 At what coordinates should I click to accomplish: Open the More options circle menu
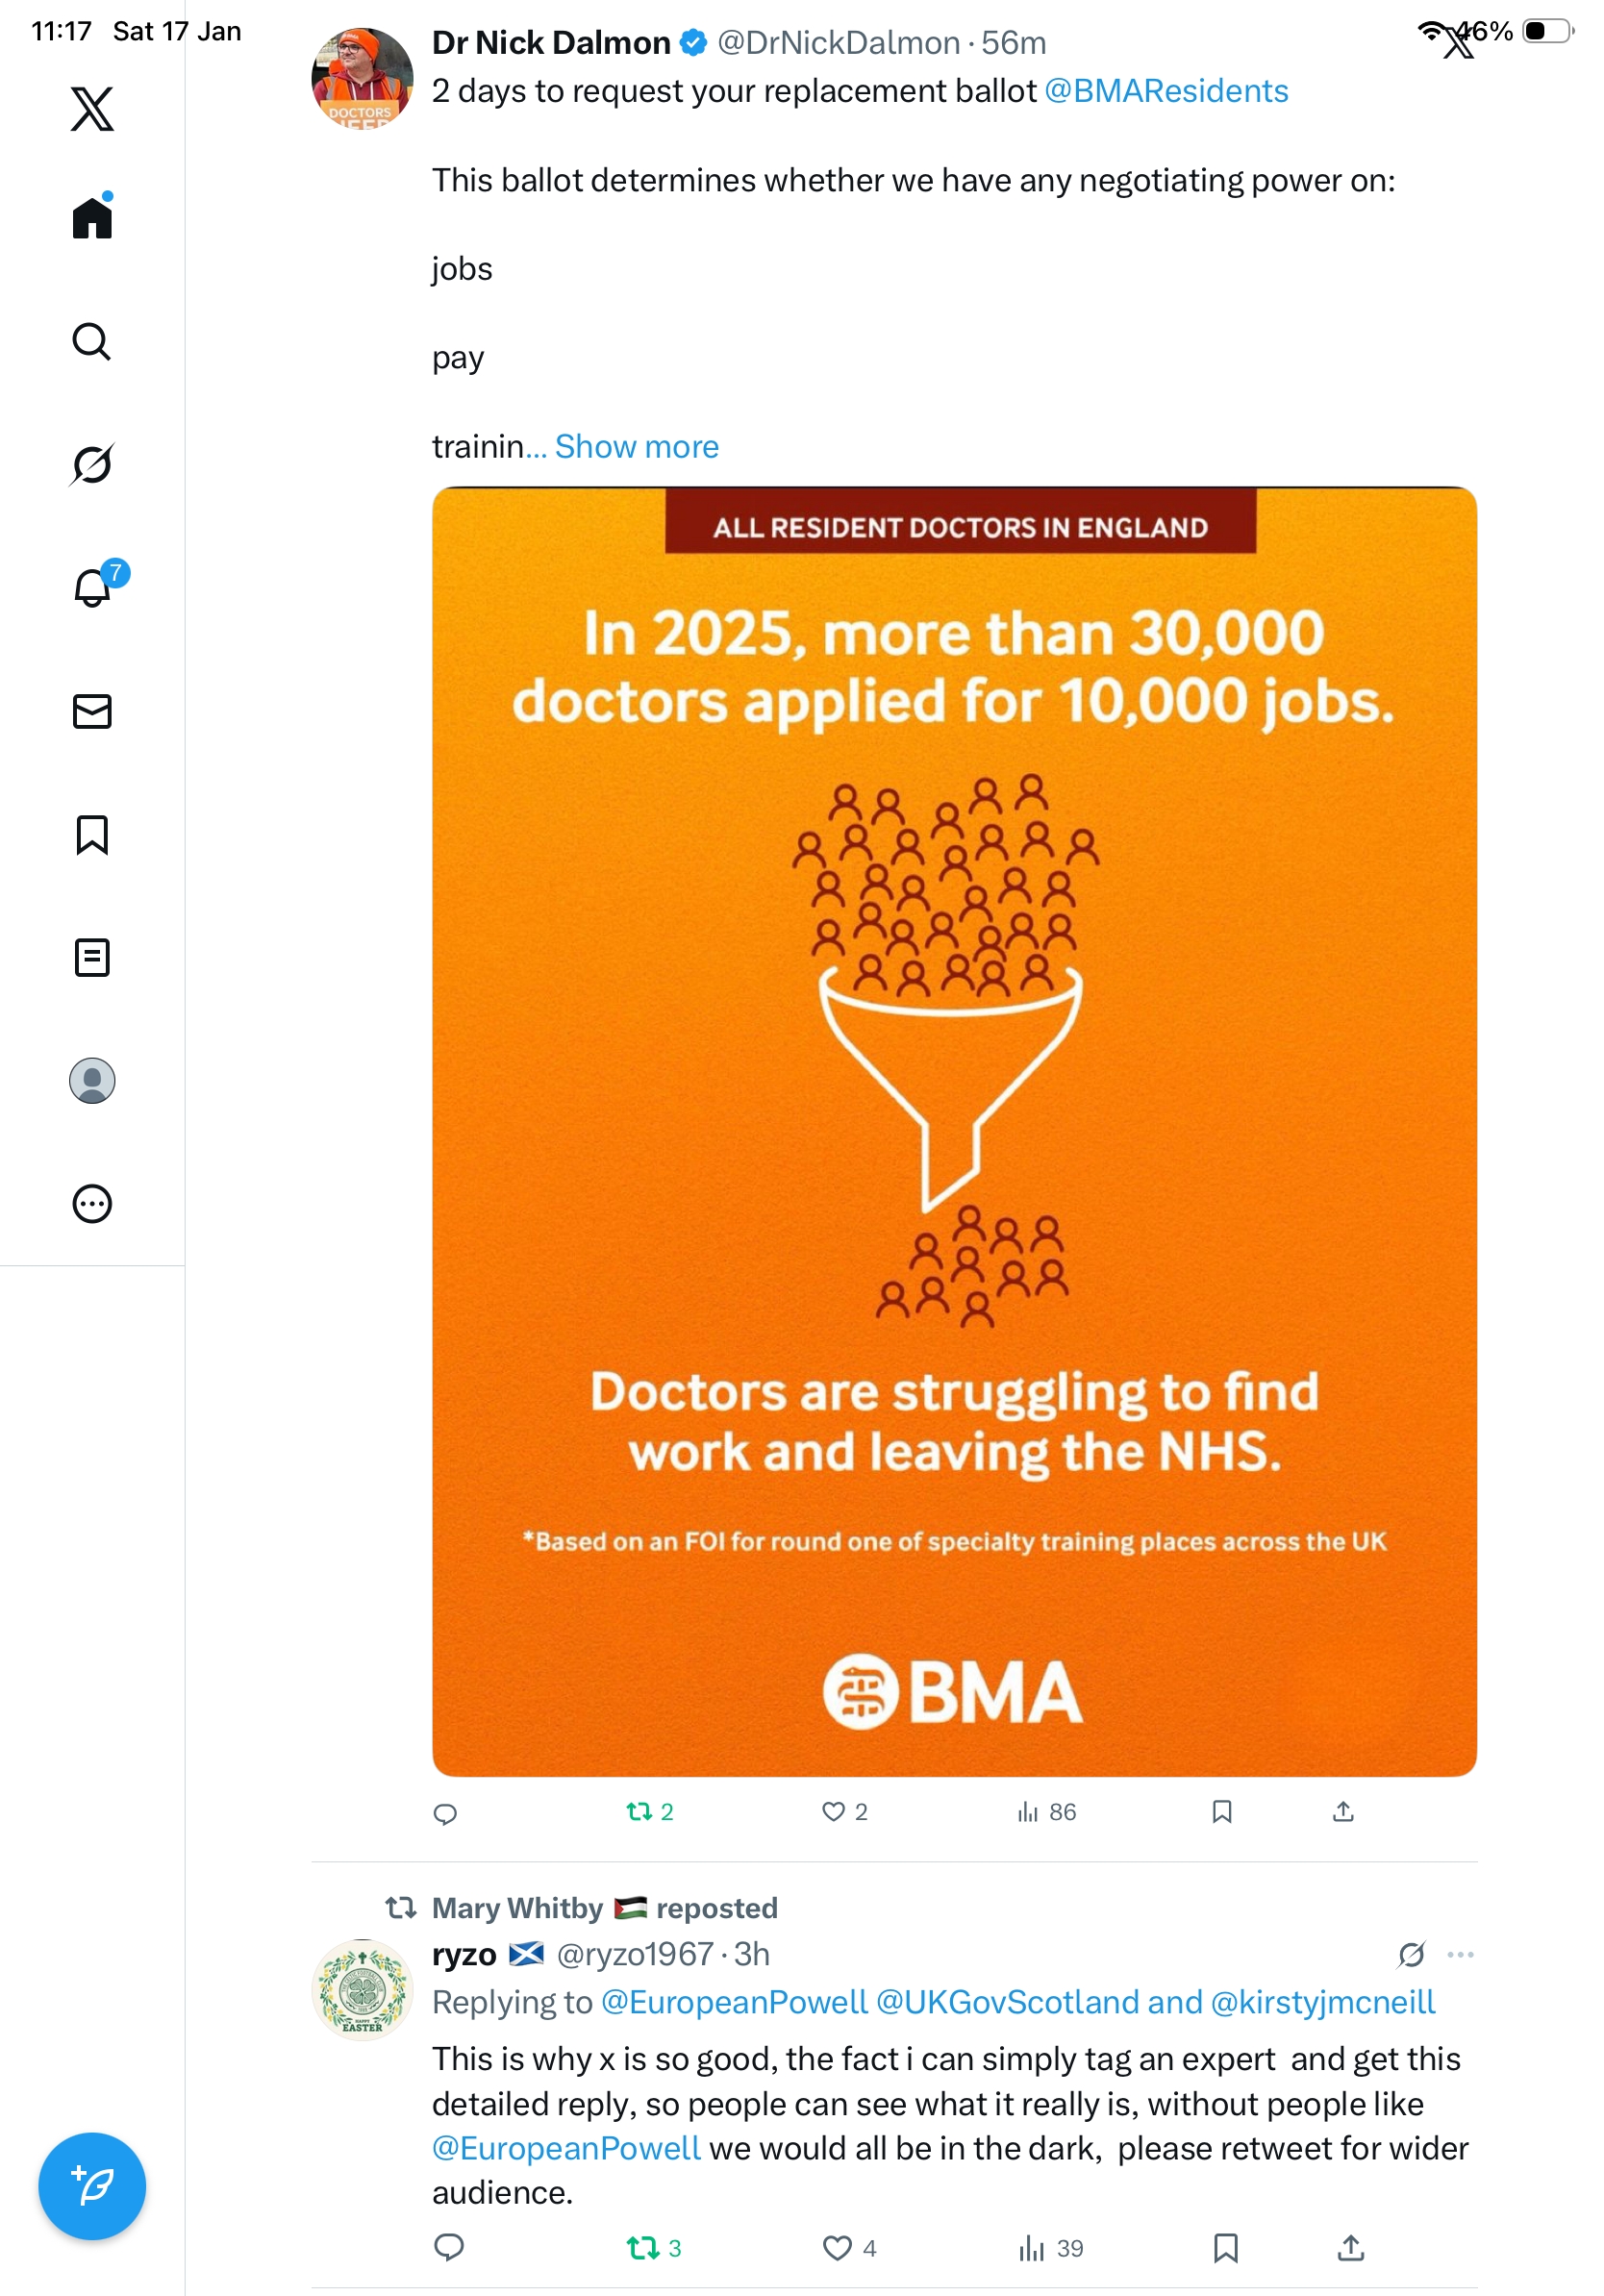(92, 1203)
